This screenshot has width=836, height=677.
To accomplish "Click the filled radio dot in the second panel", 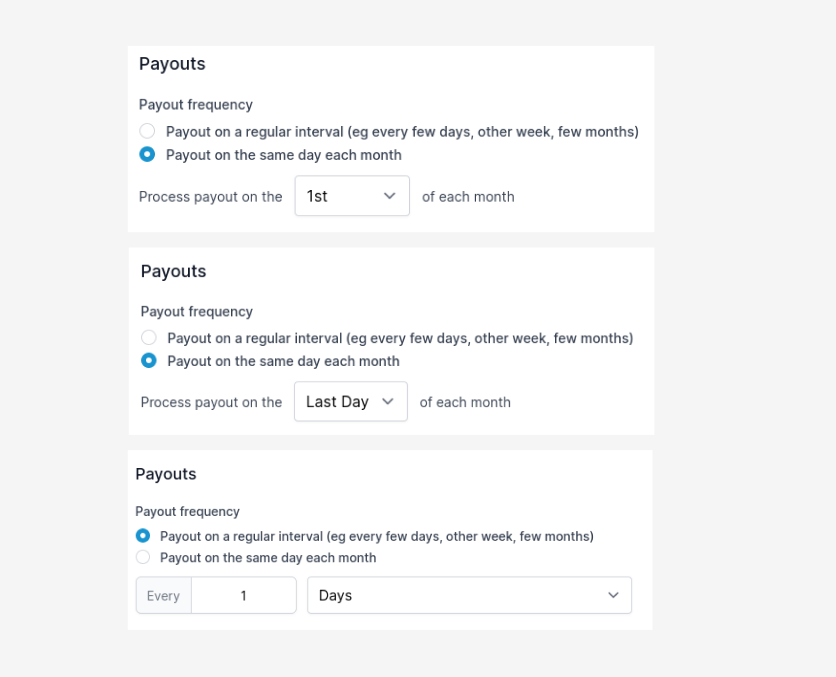I will point(147,360).
